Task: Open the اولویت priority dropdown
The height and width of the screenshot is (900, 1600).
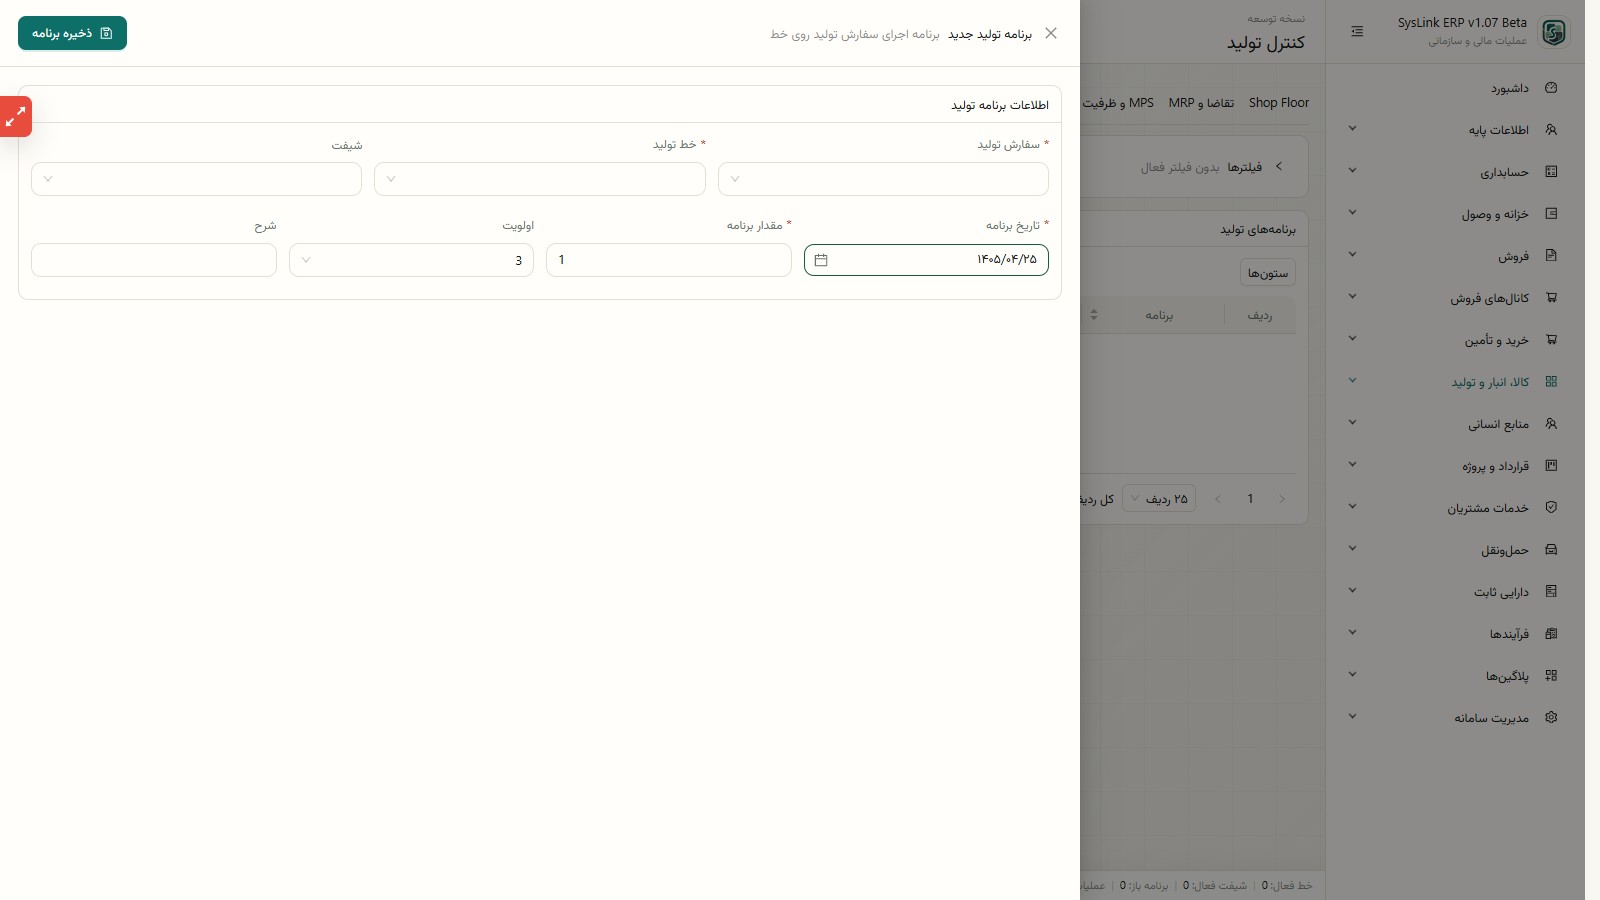Action: pyautogui.click(x=411, y=260)
